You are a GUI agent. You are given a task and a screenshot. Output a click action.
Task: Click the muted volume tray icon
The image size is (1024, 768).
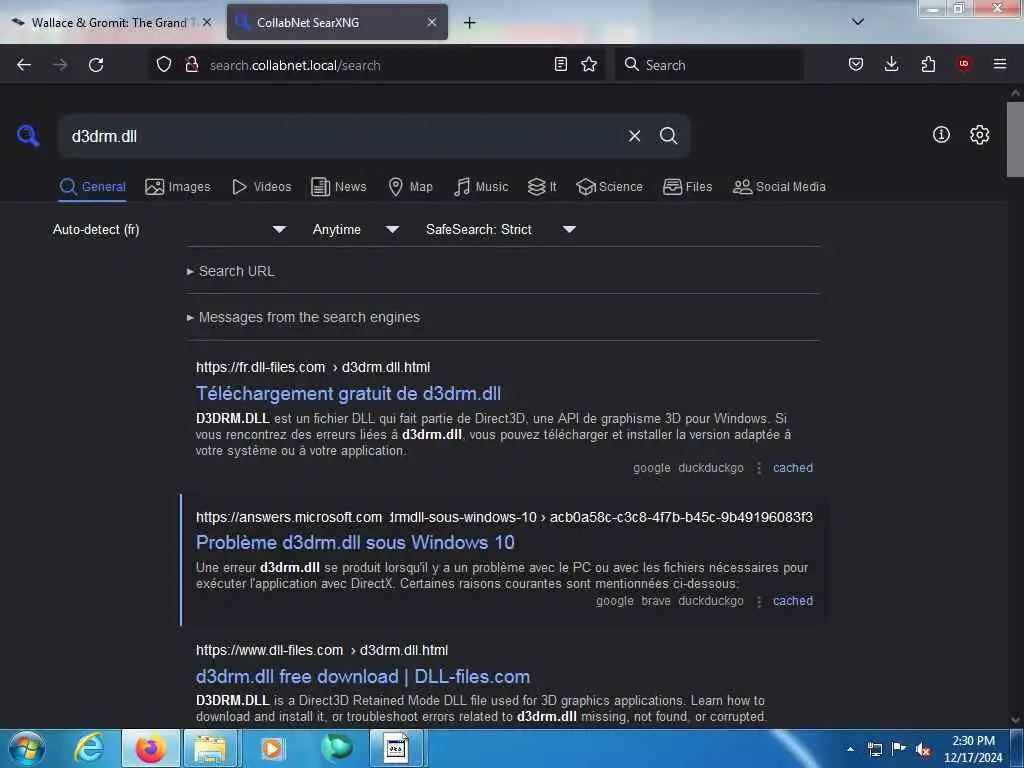coord(923,749)
